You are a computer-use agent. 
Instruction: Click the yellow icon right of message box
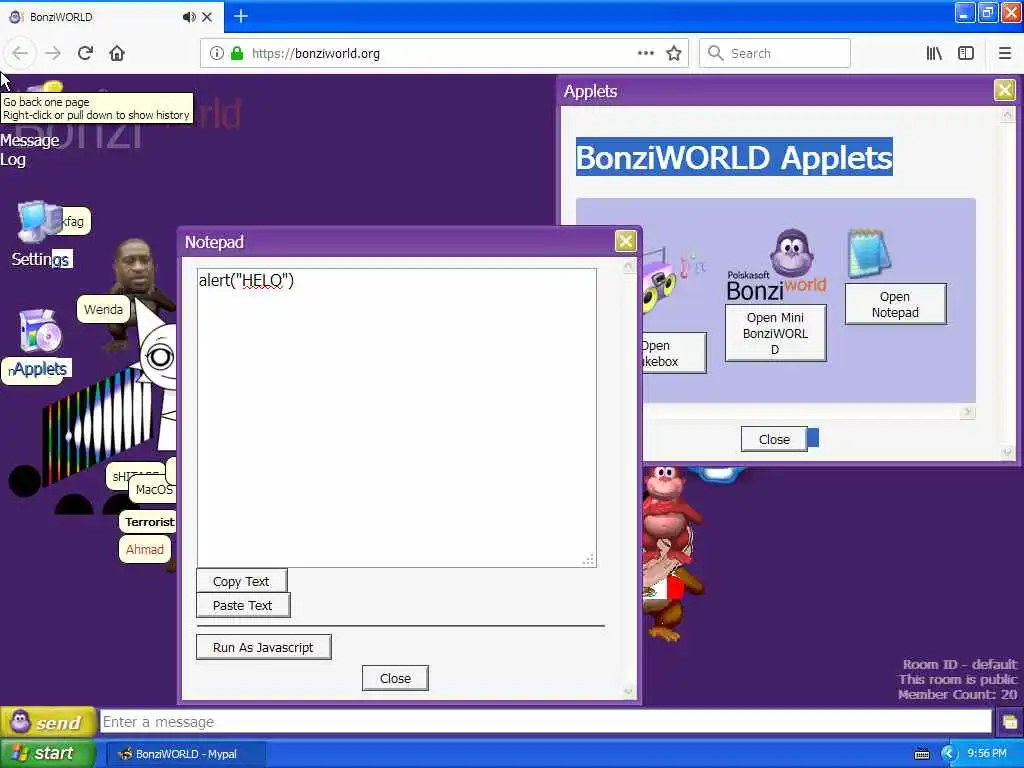pyautogui.click(x=1010, y=722)
